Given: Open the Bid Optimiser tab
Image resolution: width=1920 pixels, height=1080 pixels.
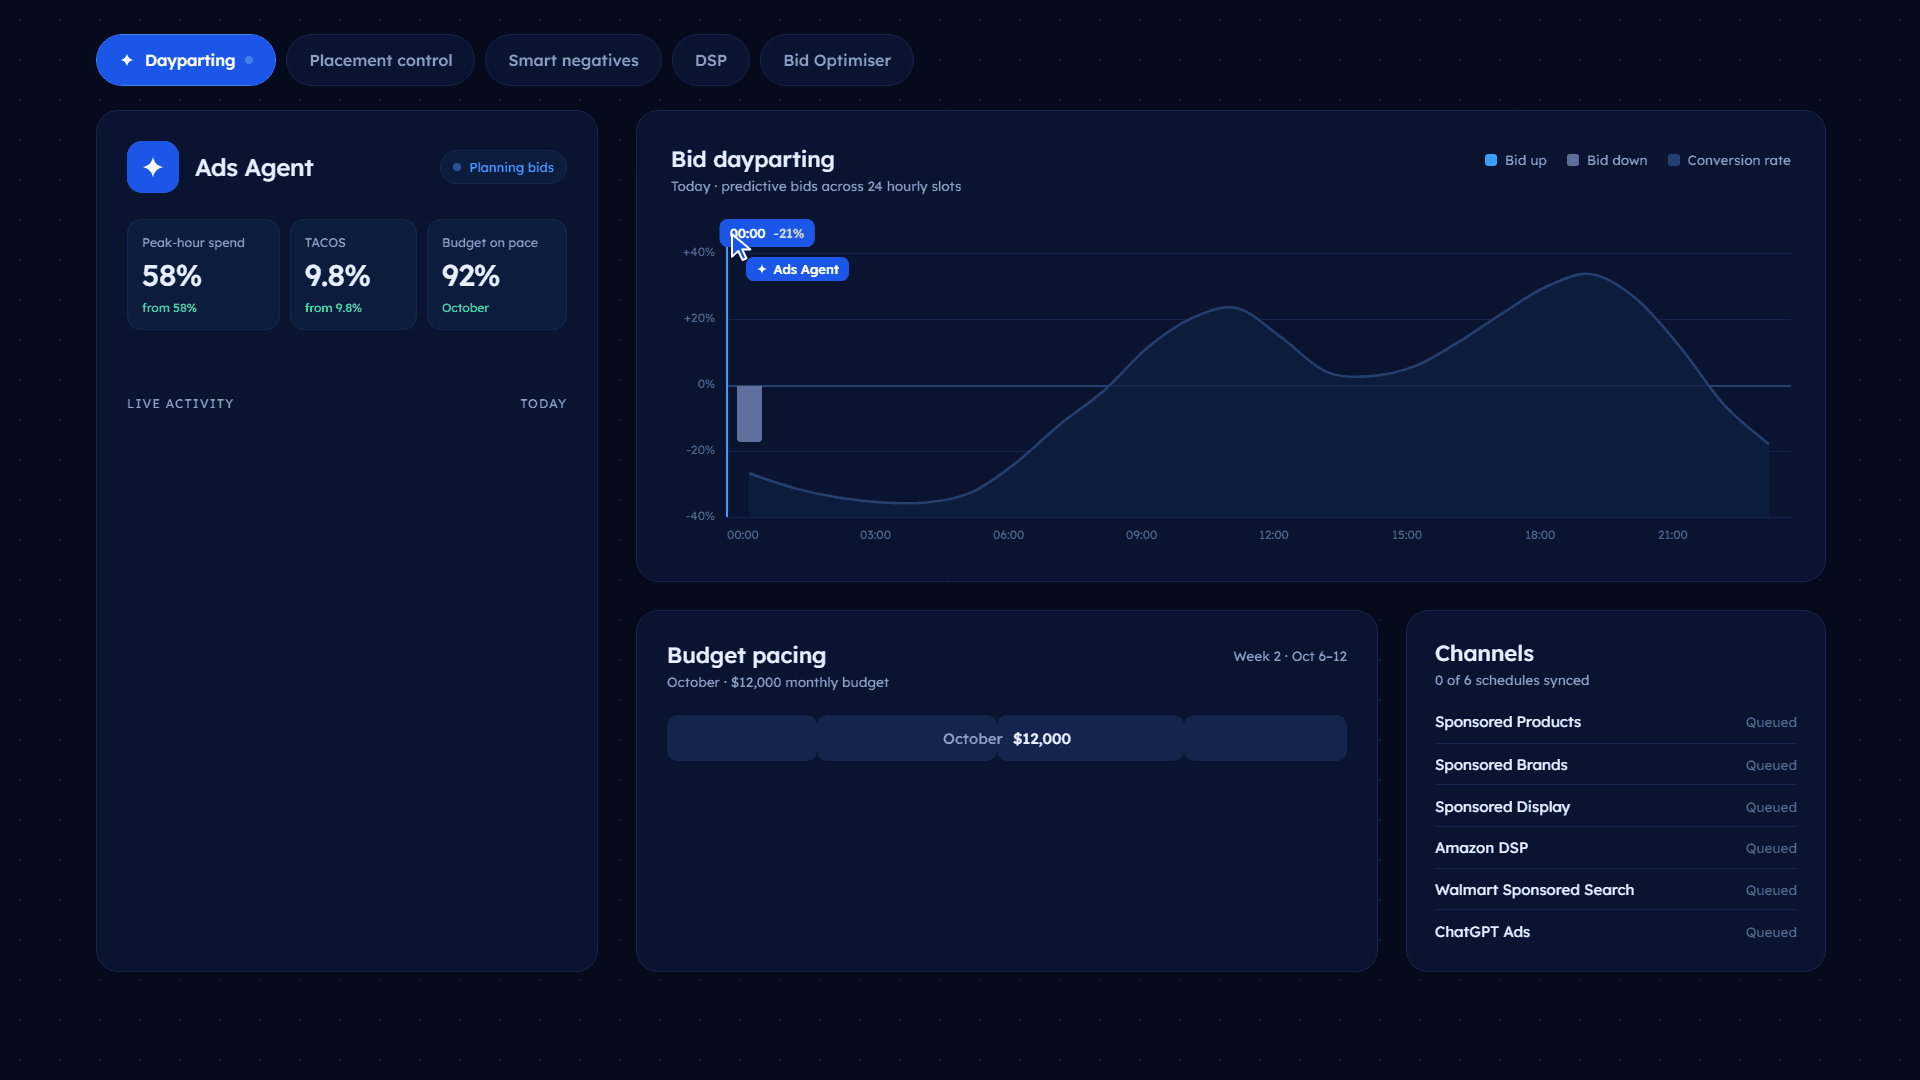Looking at the screenshot, I should pos(837,60).
